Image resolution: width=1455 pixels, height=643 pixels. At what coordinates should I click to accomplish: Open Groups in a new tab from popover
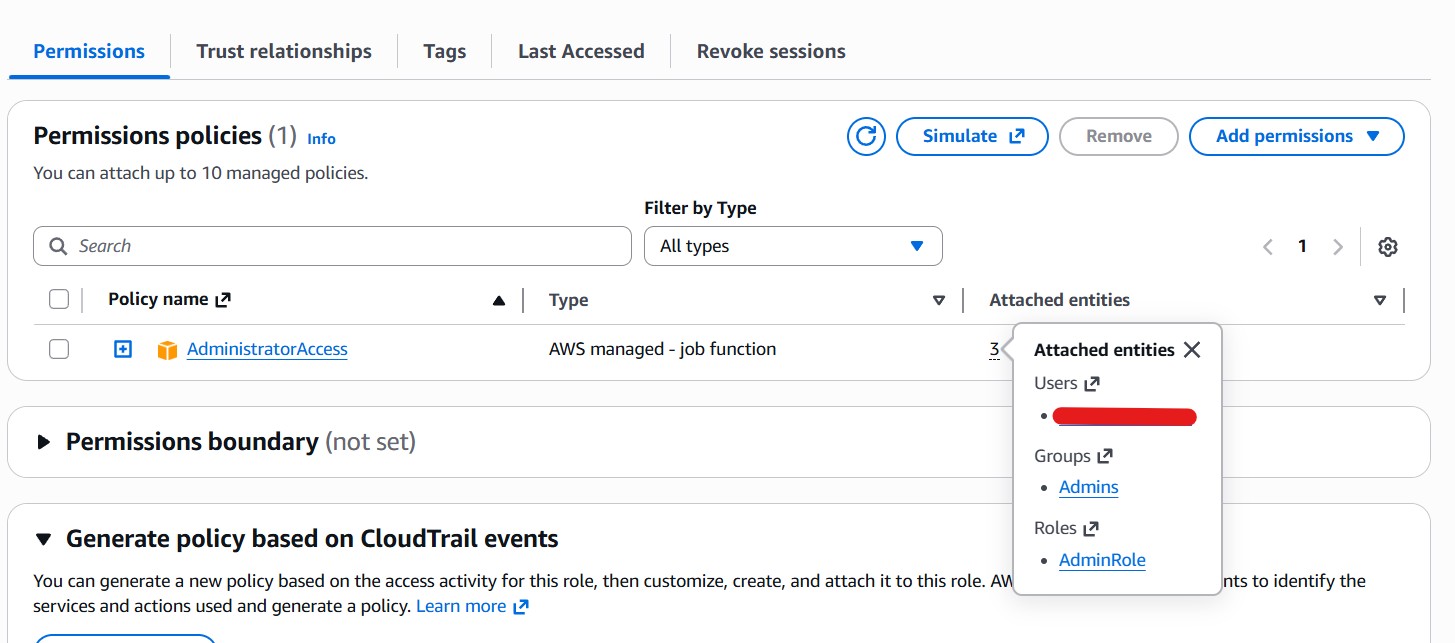pos(1103,455)
